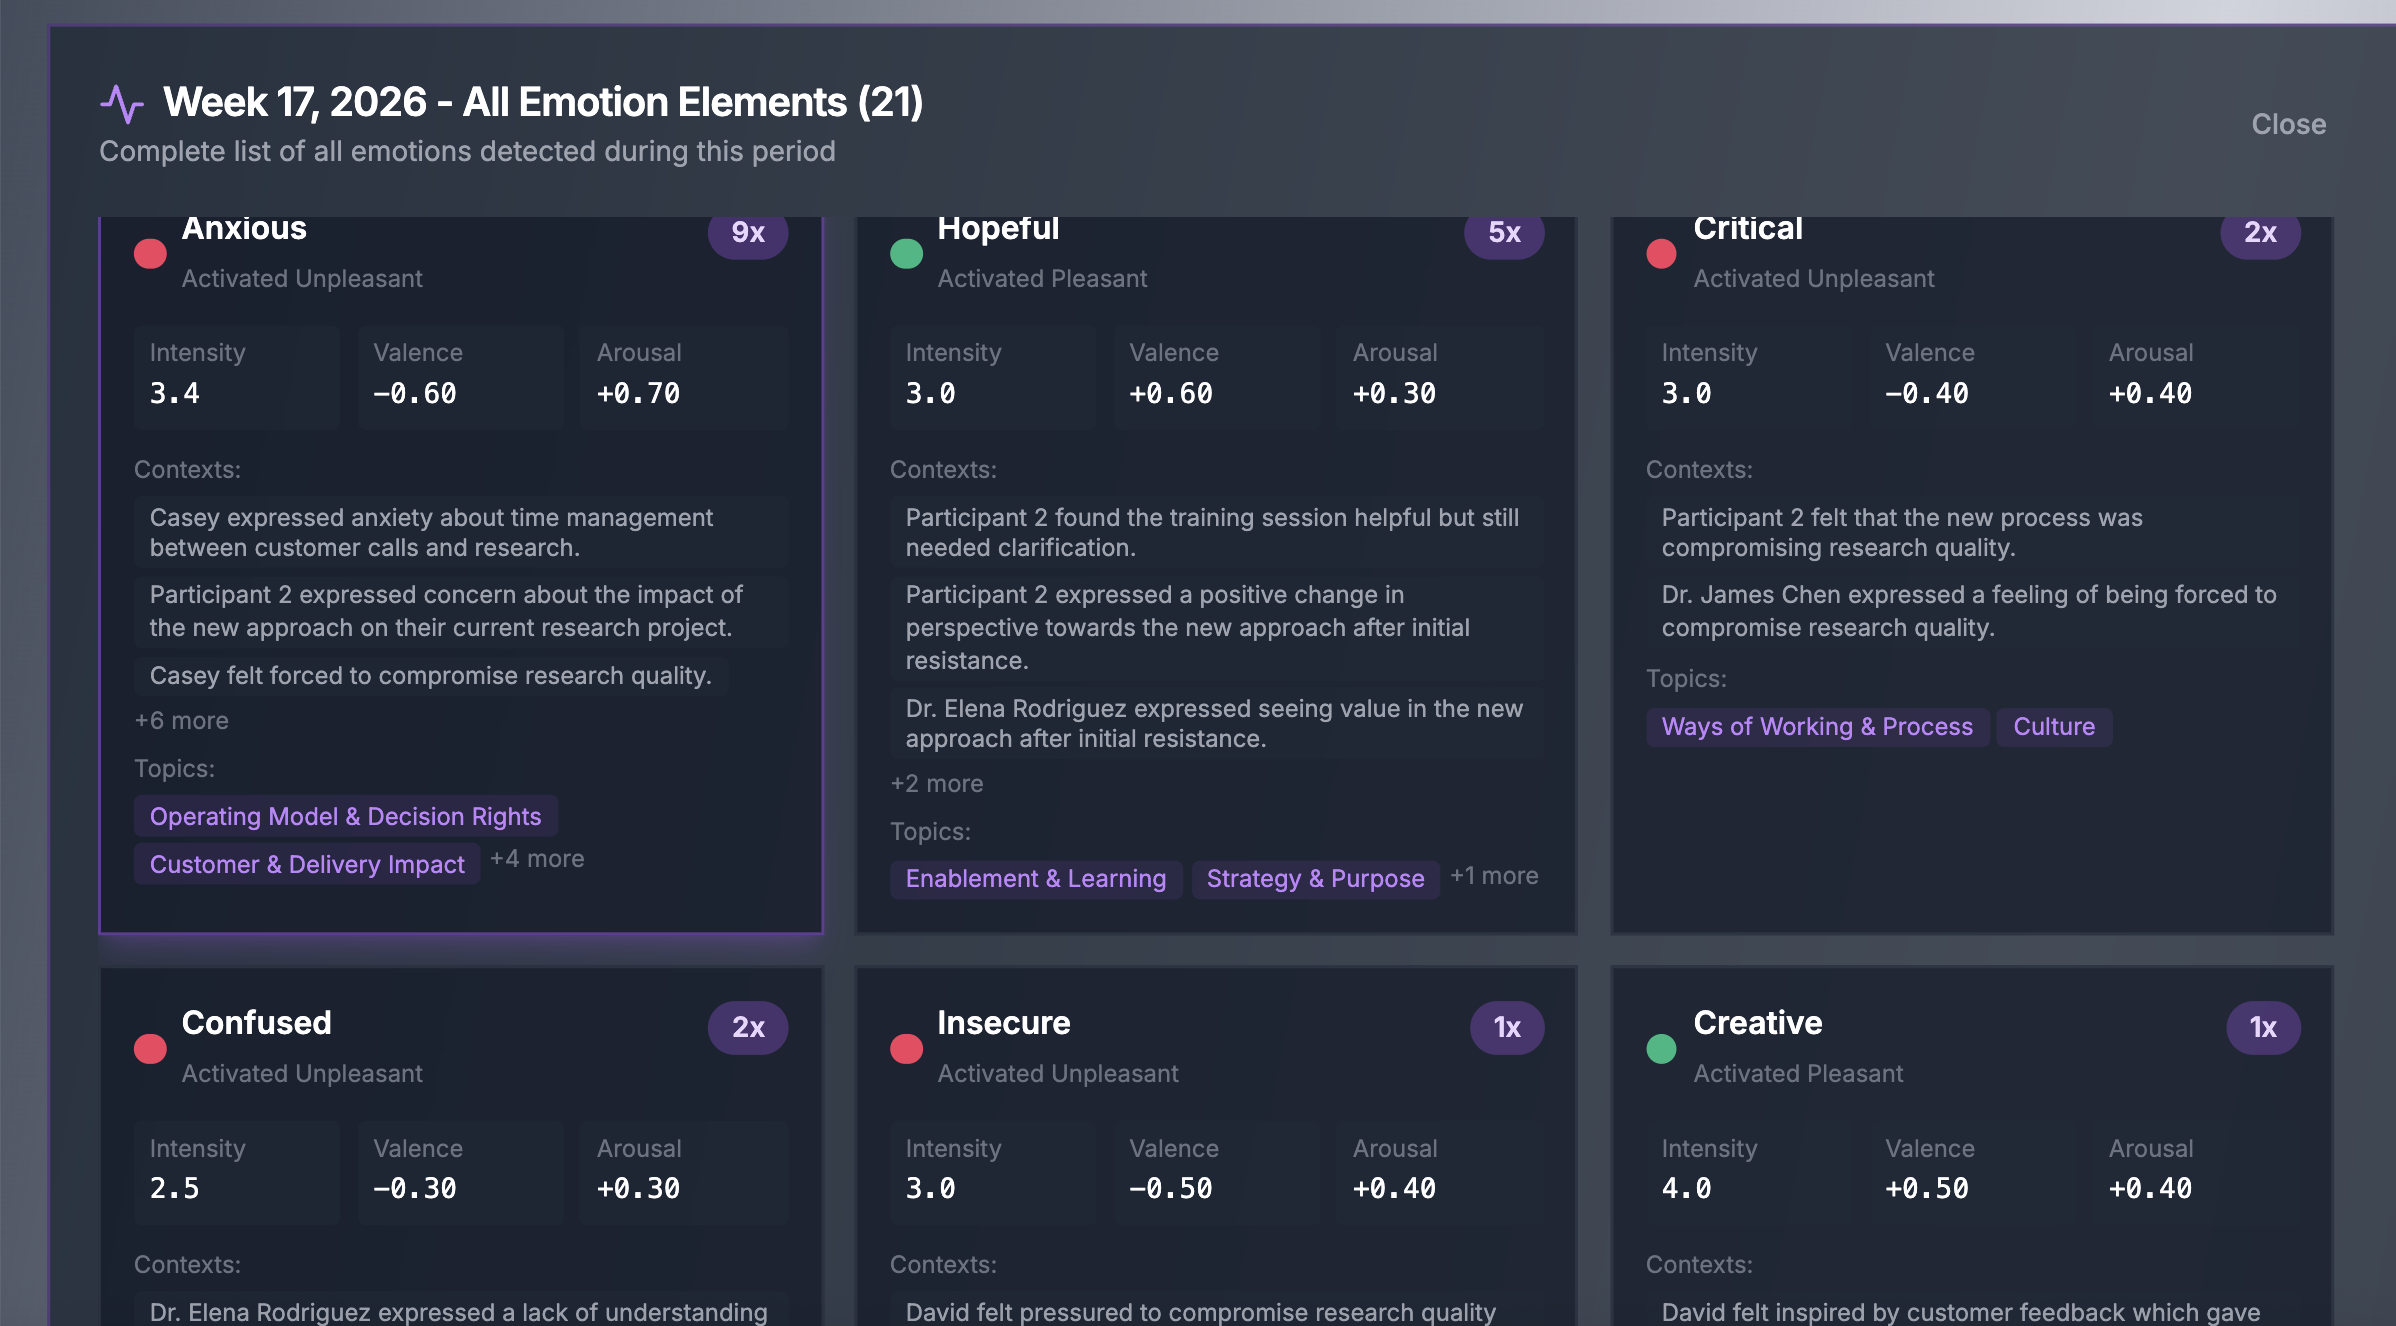
Task: Show '+4 more' topics on Anxious card
Action: pos(537,859)
